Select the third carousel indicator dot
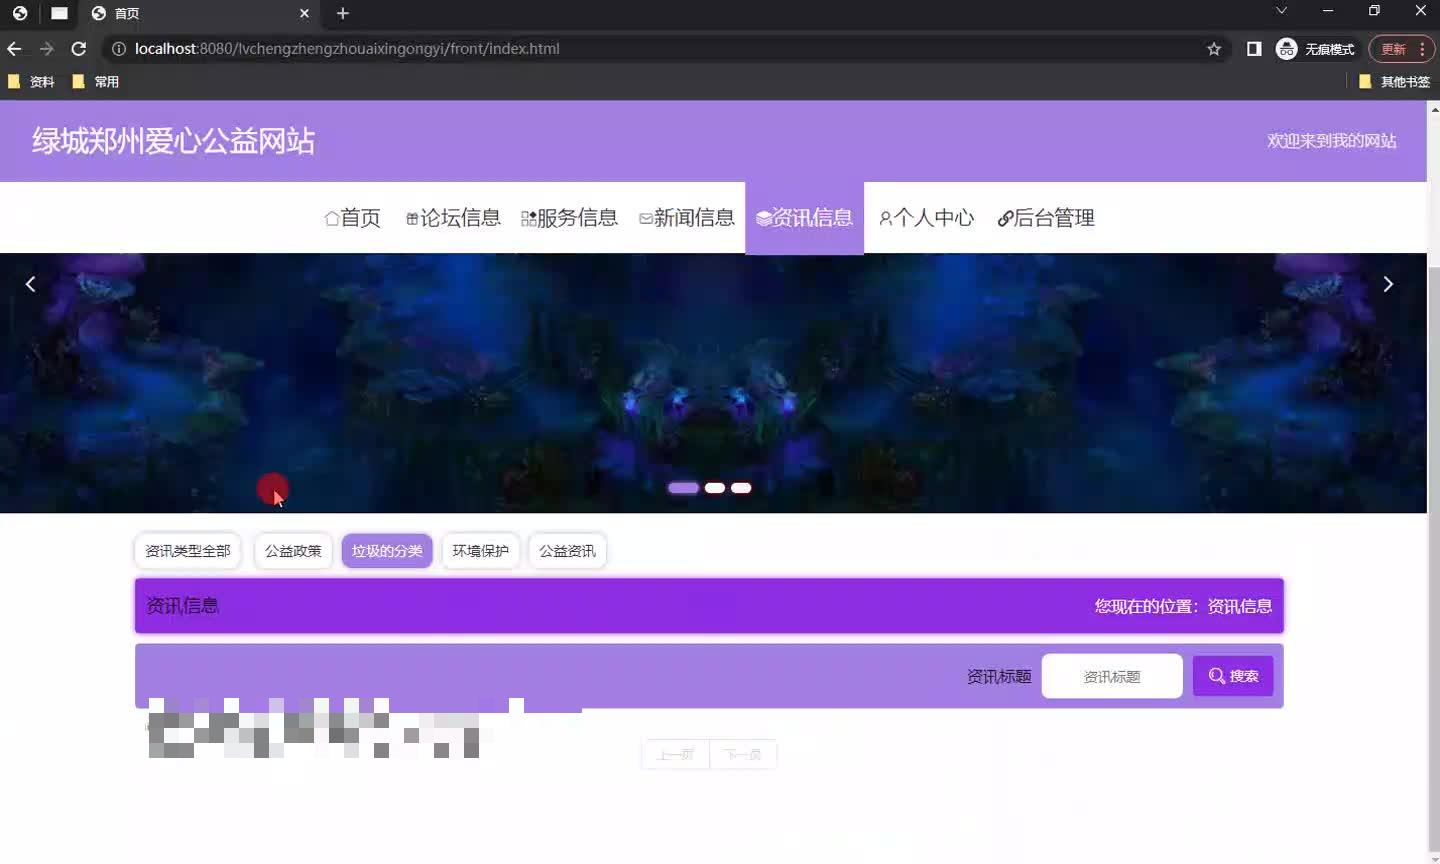The image size is (1440, 864). click(741, 488)
